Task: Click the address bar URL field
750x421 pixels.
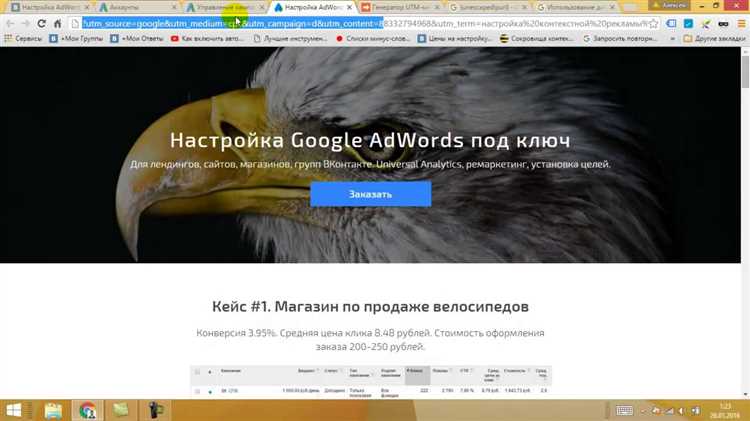Action: 364,23
